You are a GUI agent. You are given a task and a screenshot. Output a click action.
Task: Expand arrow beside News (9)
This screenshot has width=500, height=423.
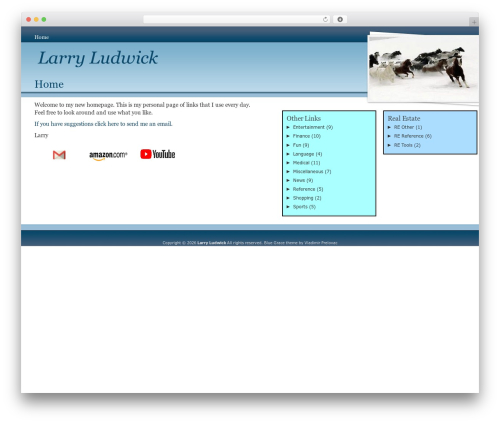[288, 180]
